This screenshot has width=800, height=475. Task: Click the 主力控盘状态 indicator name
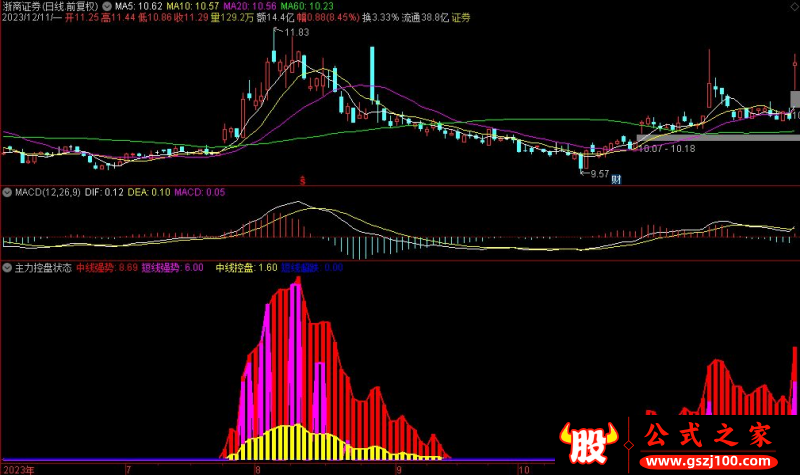pos(43,268)
